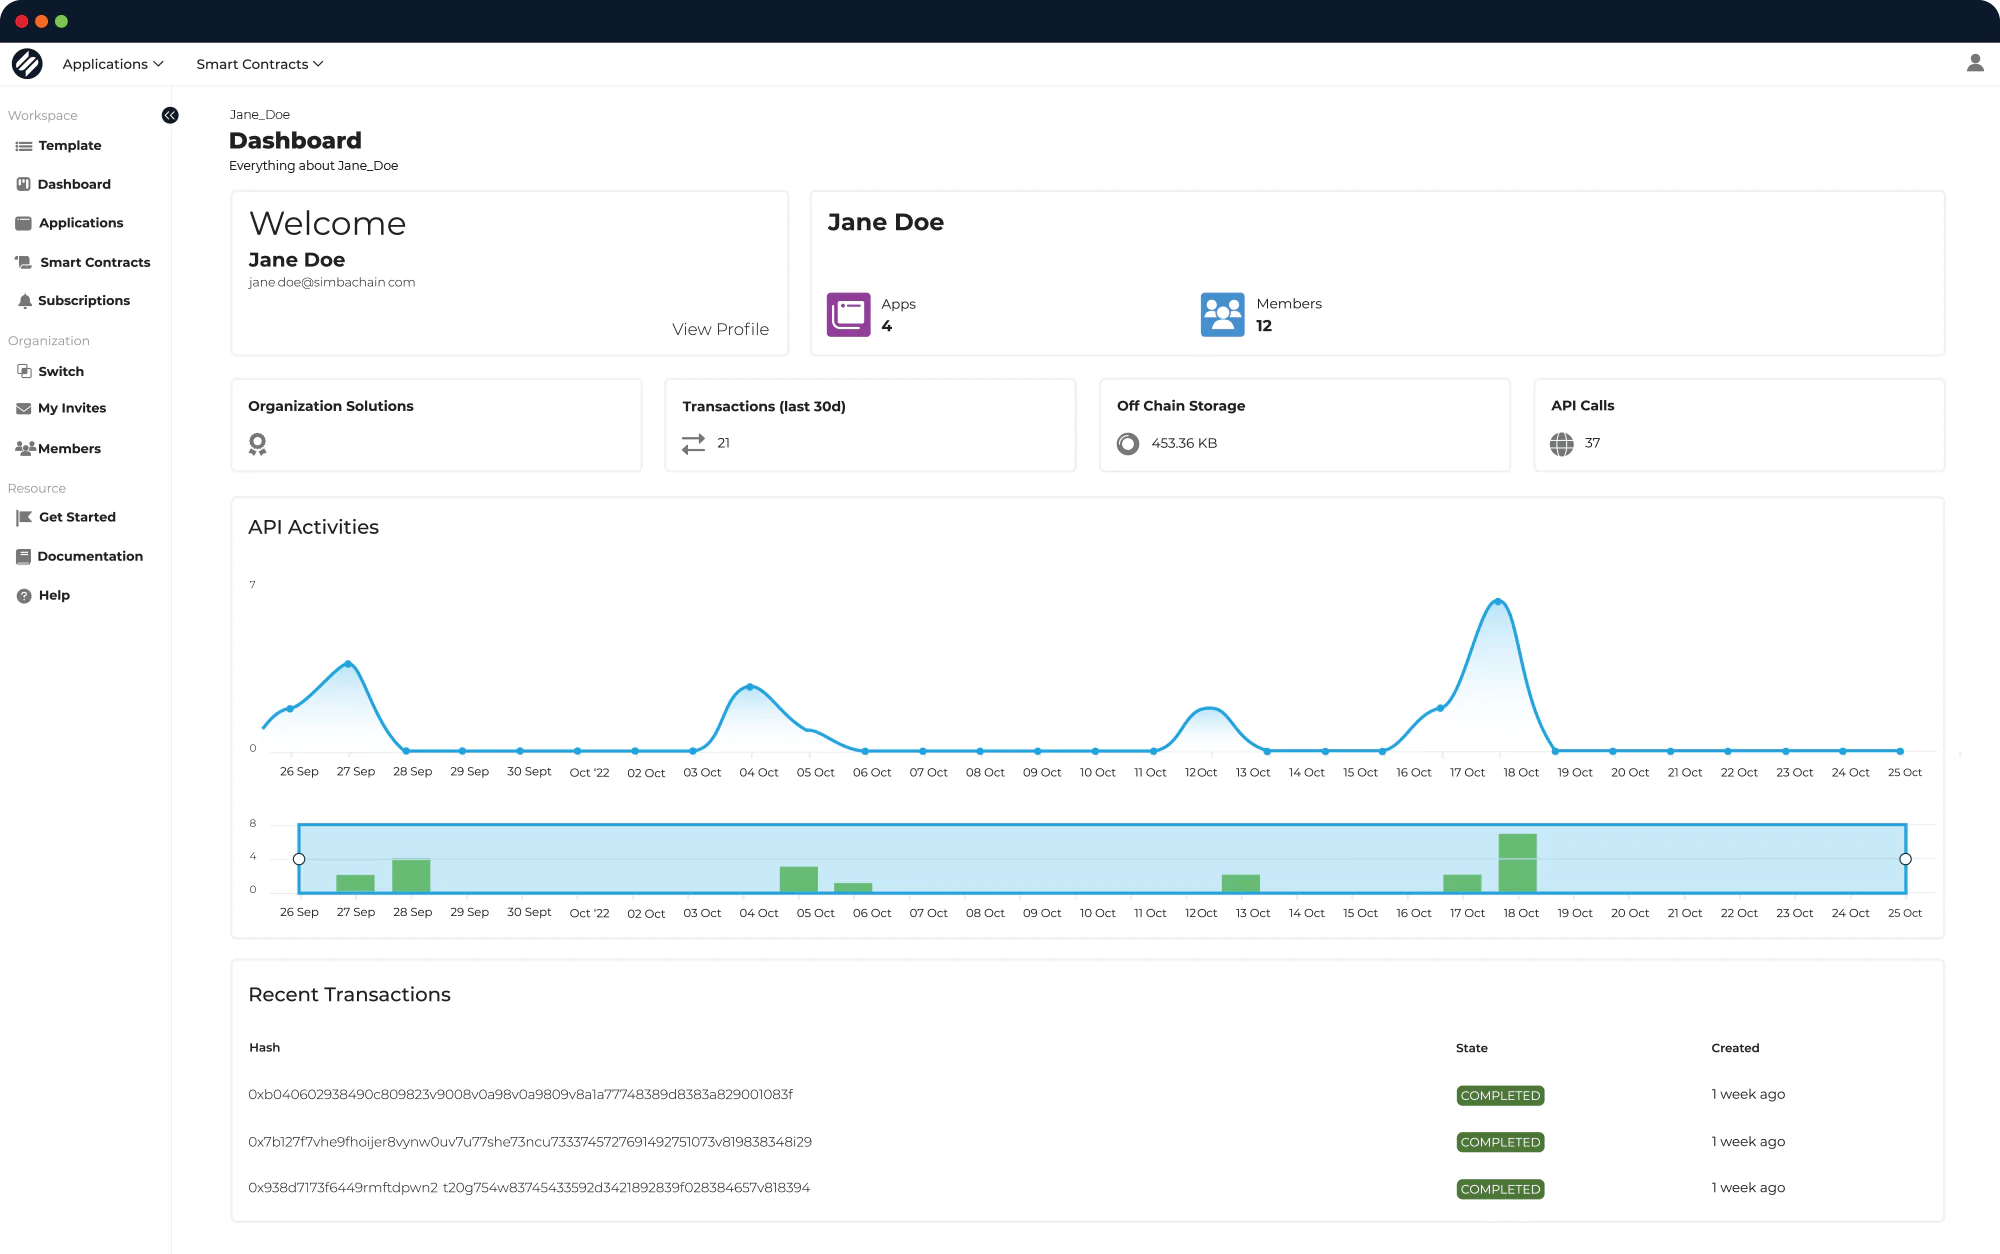The height and width of the screenshot is (1254, 2000).
Task: Select the Switch organization item
Action: (61, 371)
